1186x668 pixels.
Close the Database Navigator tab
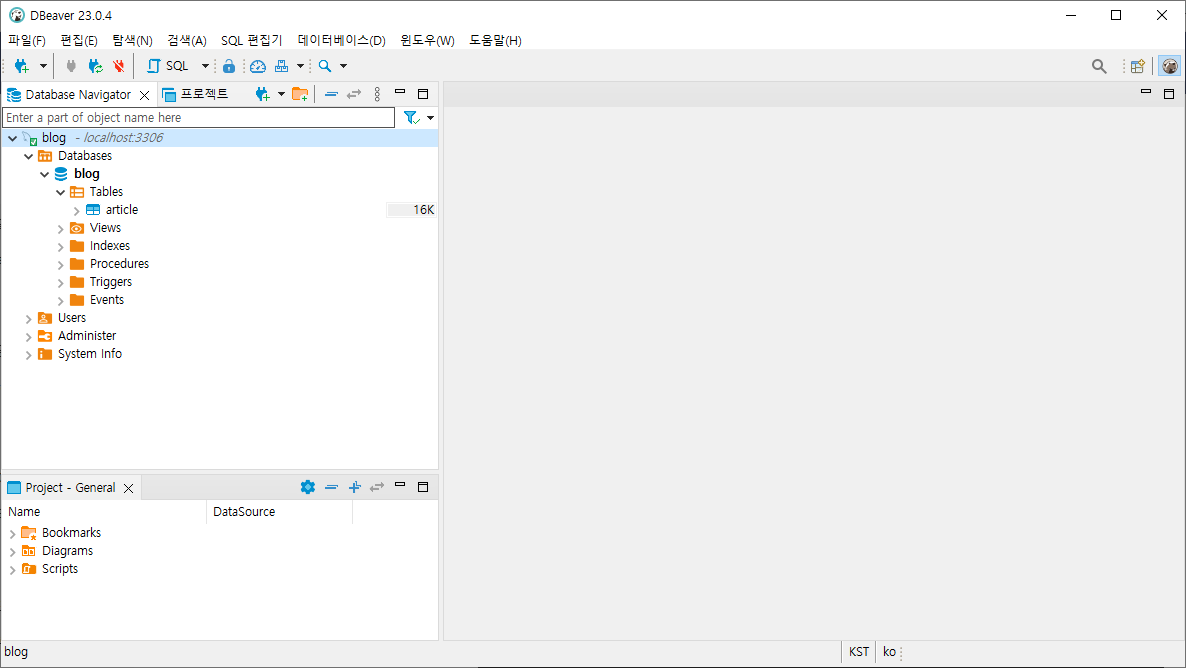coord(144,95)
